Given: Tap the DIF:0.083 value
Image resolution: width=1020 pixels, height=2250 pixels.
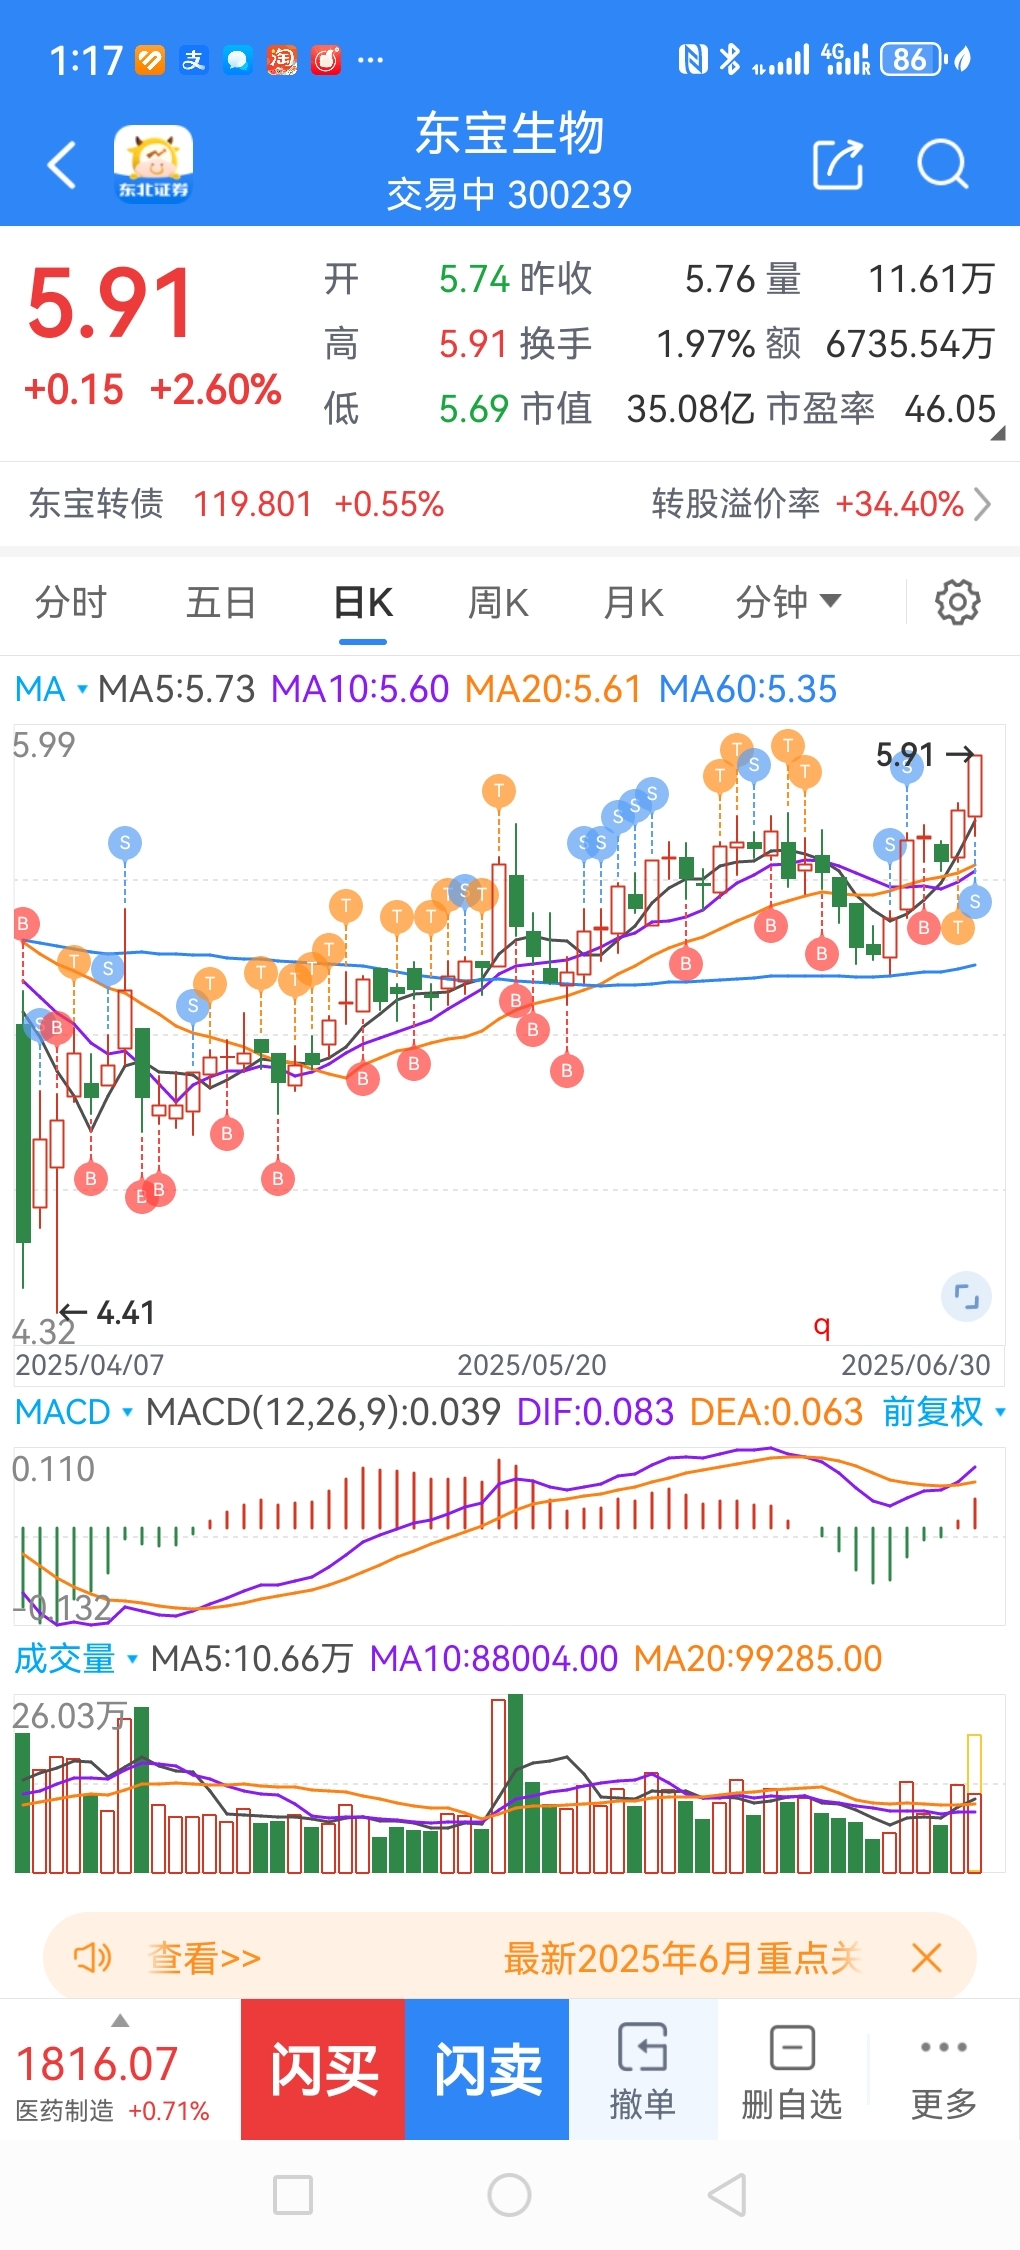Looking at the screenshot, I should [595, 1412].
